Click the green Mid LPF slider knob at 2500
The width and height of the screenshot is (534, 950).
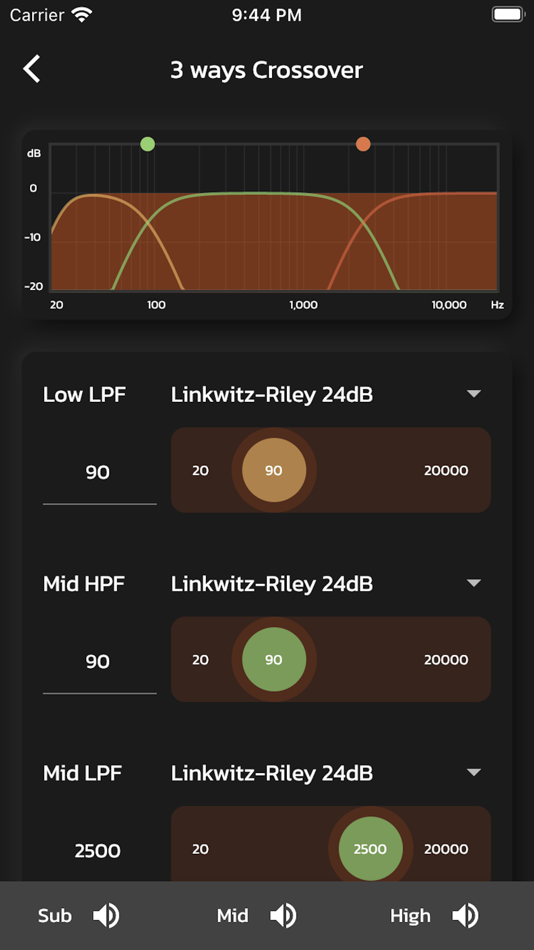[x=370, y=848]
